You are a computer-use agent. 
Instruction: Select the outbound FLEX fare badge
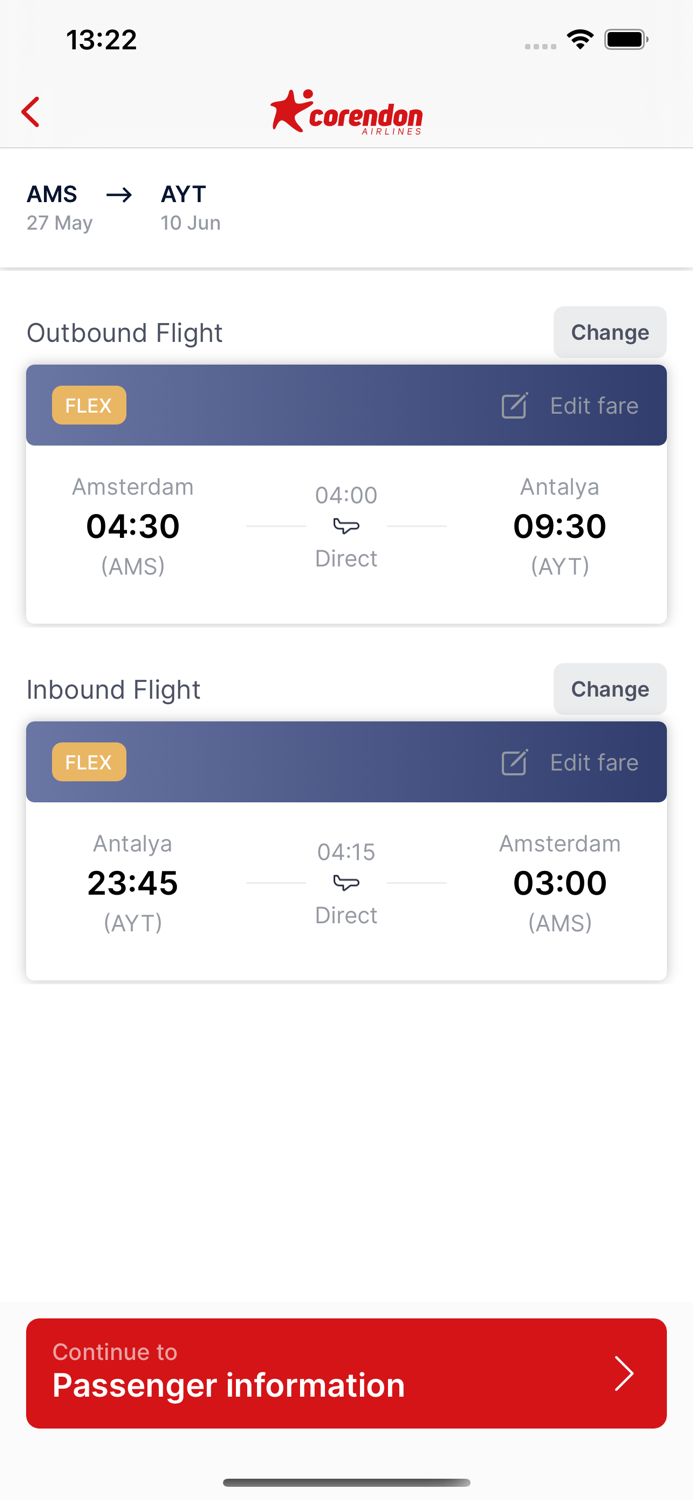point(89,405)
